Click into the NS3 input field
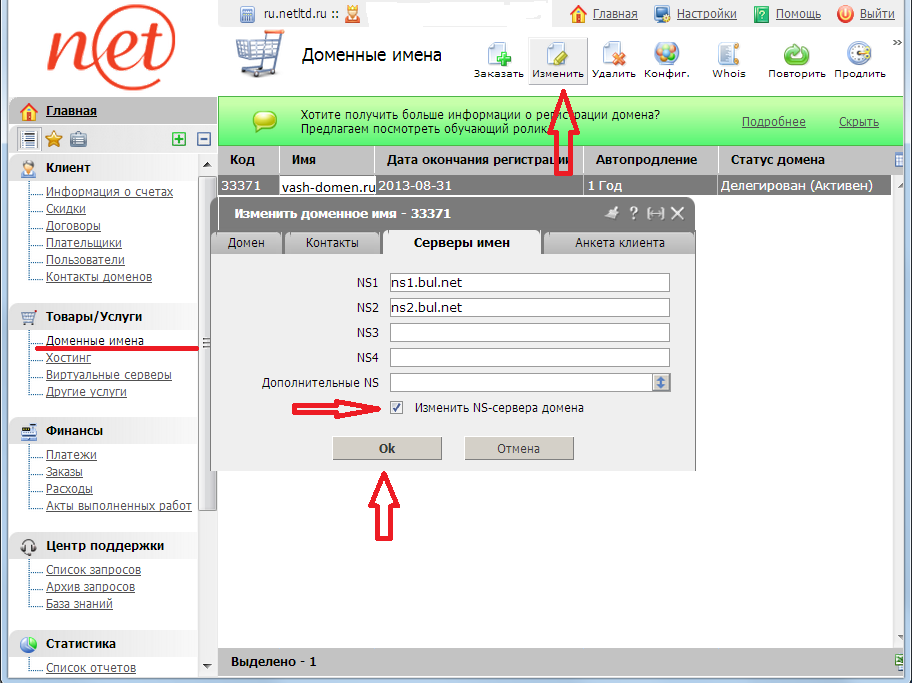 529,332
